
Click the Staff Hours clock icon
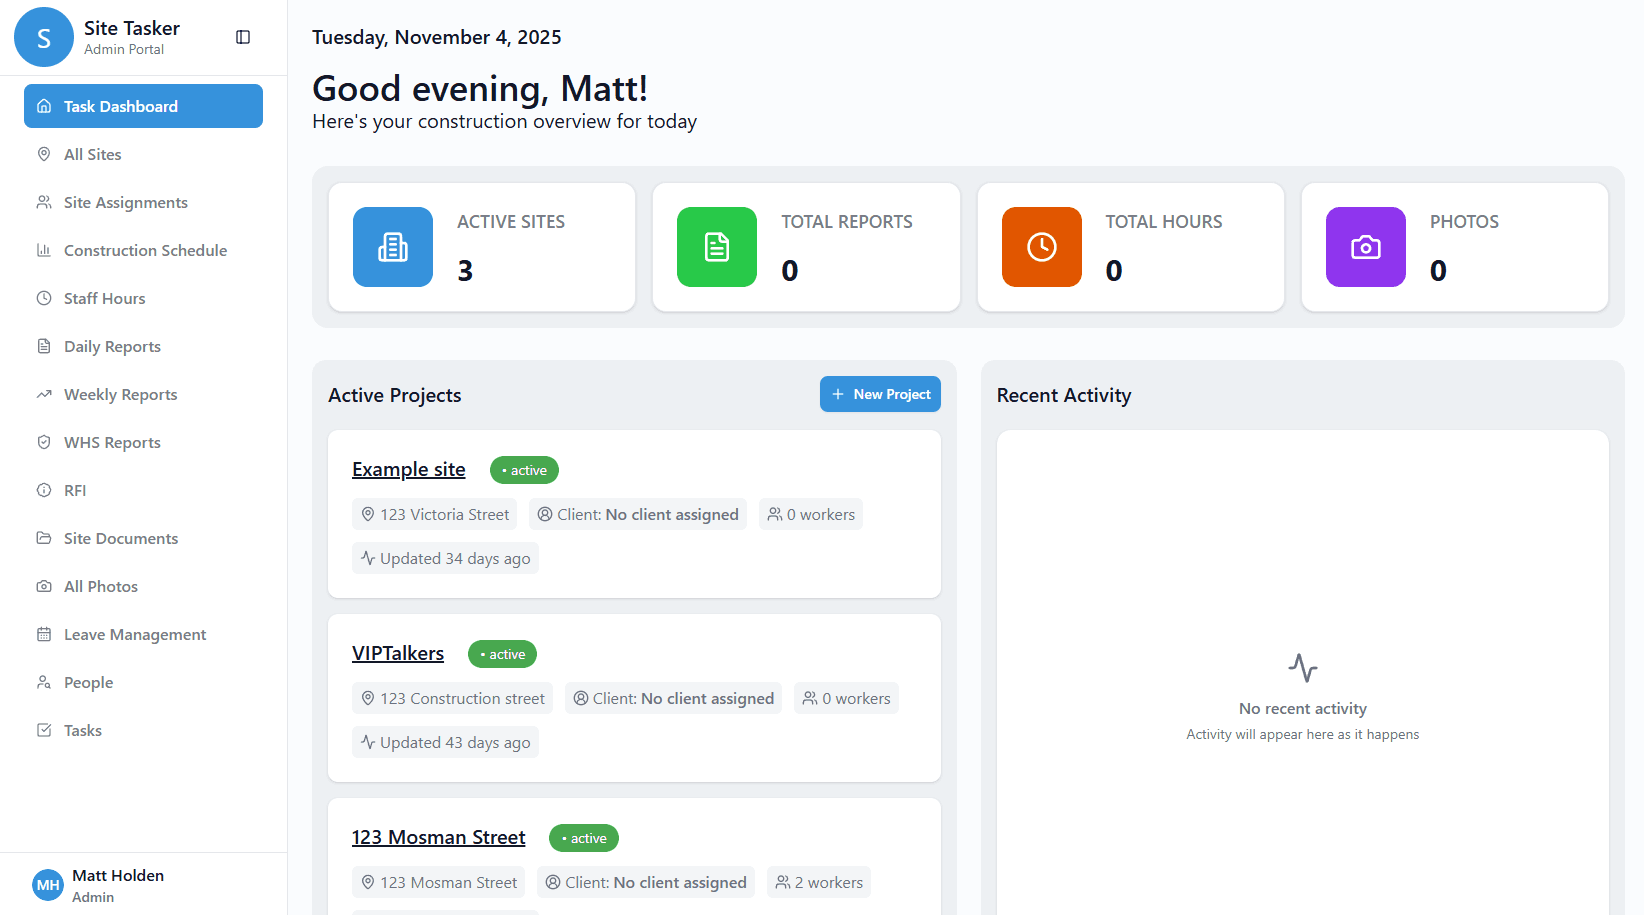click(x=44, y=298)
